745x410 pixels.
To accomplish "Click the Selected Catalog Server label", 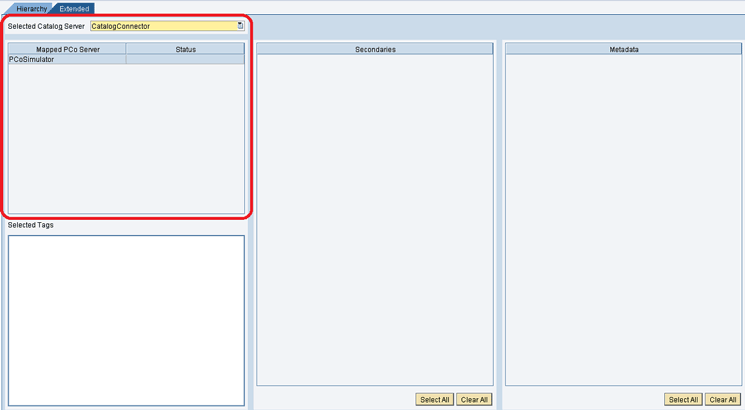I will [46, 26].
